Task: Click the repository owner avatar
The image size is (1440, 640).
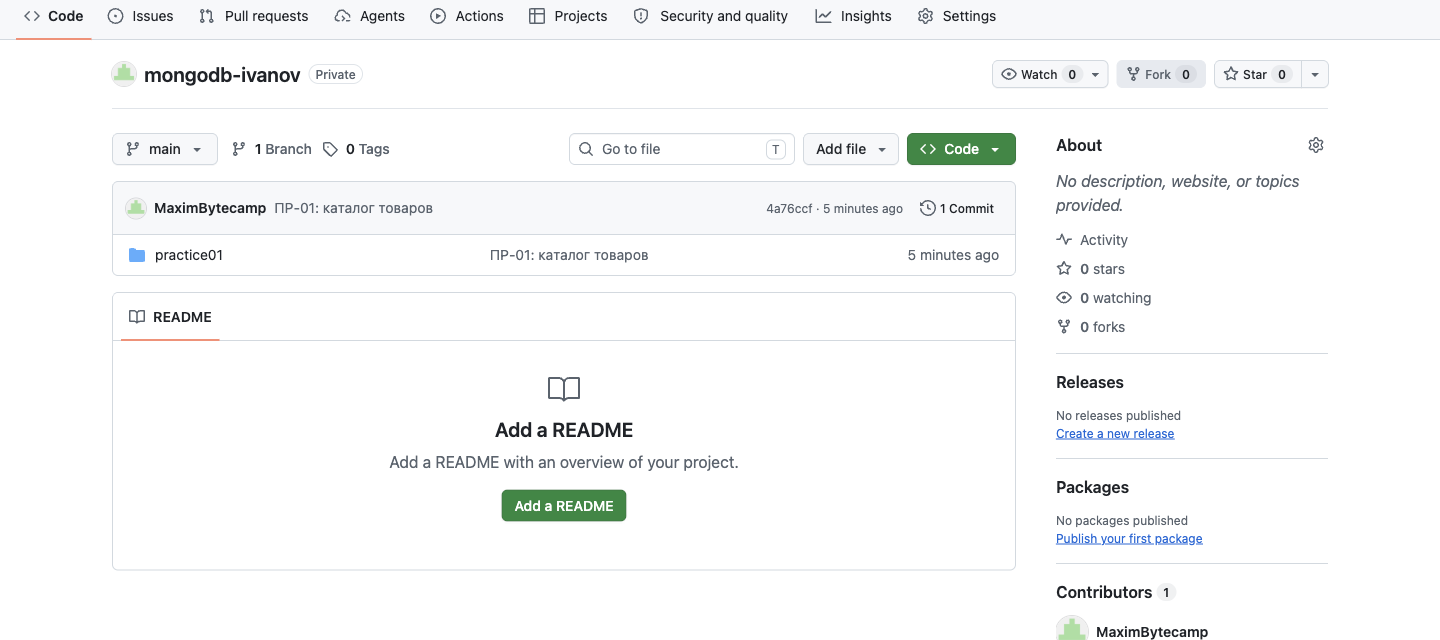Action: [x=124, y=74]
